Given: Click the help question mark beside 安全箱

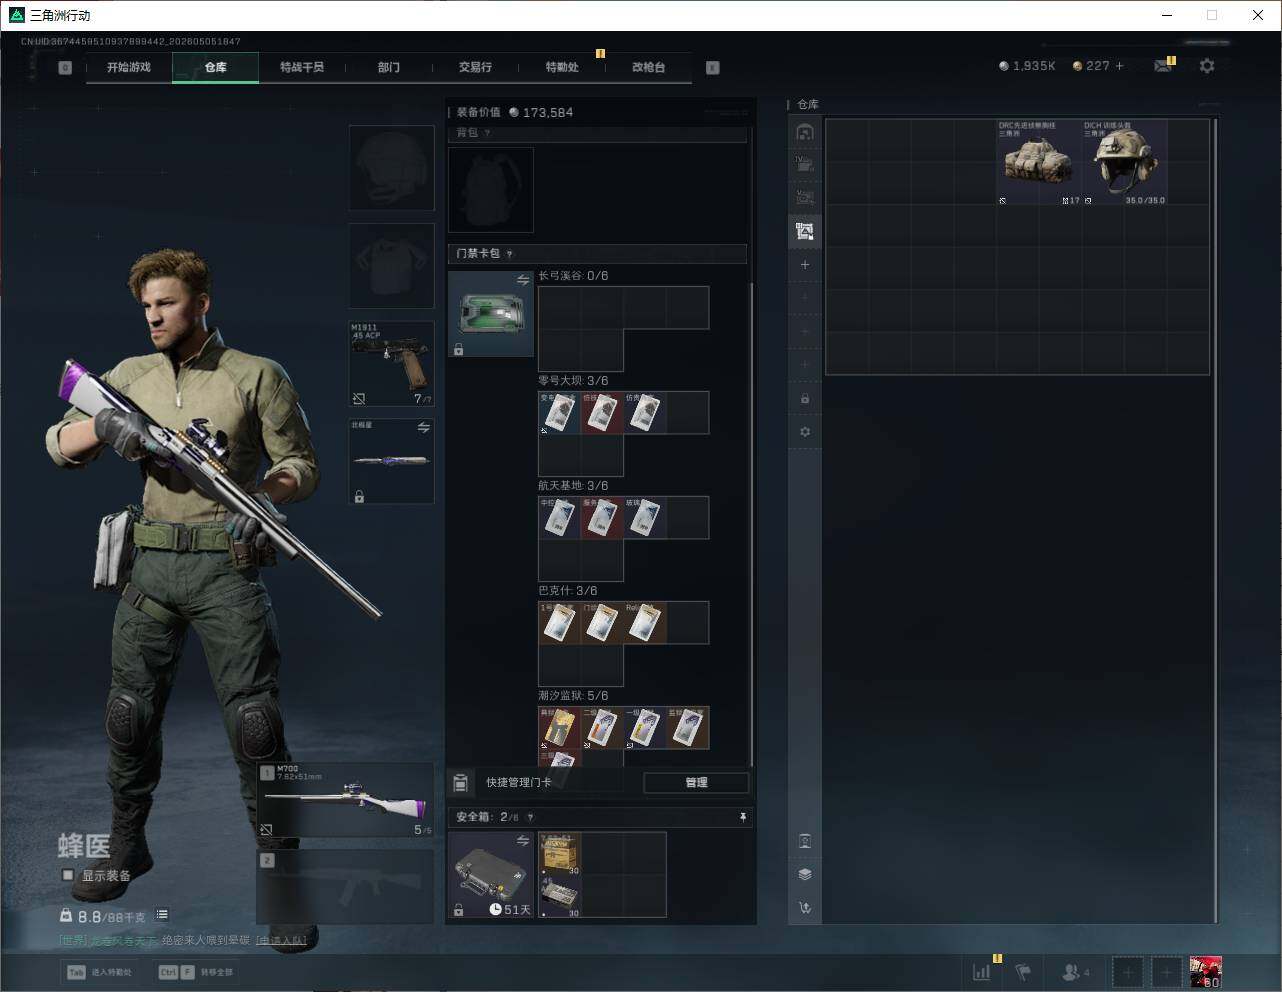Looking at the screenshot, I should 530,817.
